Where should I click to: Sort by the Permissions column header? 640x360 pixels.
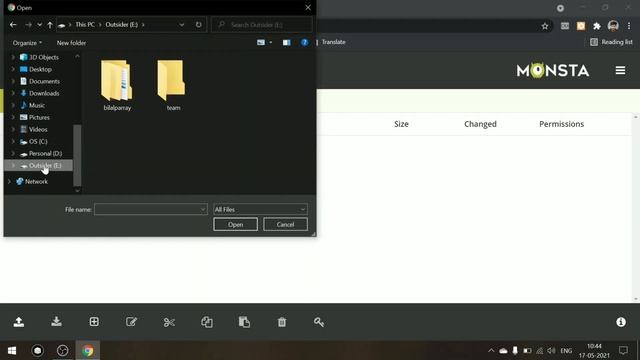[x=561, y=124]
